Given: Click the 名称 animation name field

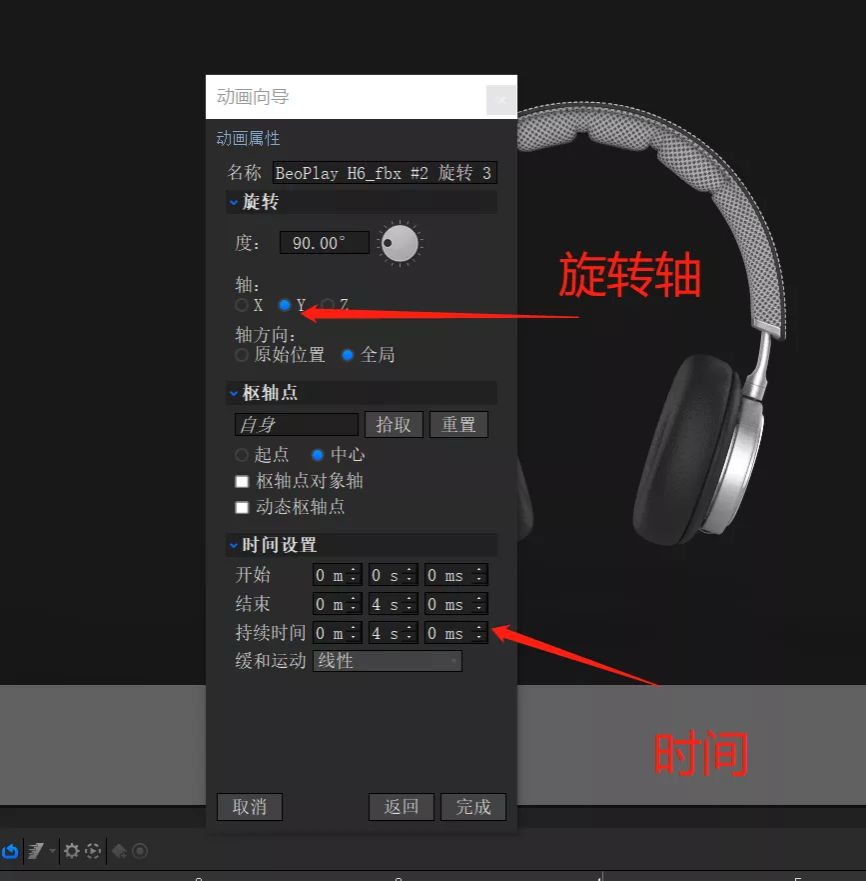Looking at the screenshot, I should (384, 173).
